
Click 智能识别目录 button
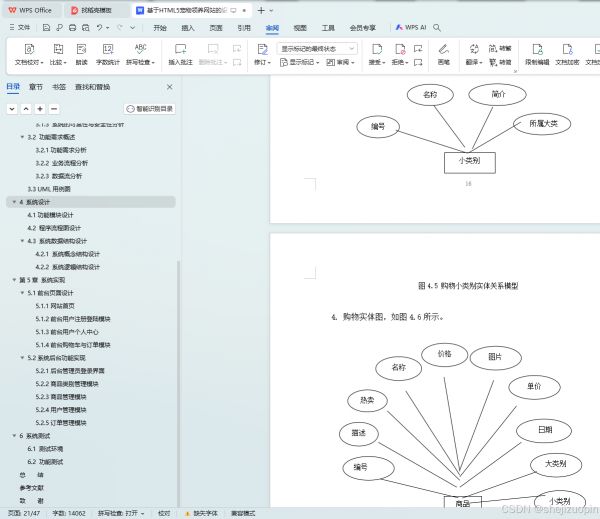[x=150, y=109]
